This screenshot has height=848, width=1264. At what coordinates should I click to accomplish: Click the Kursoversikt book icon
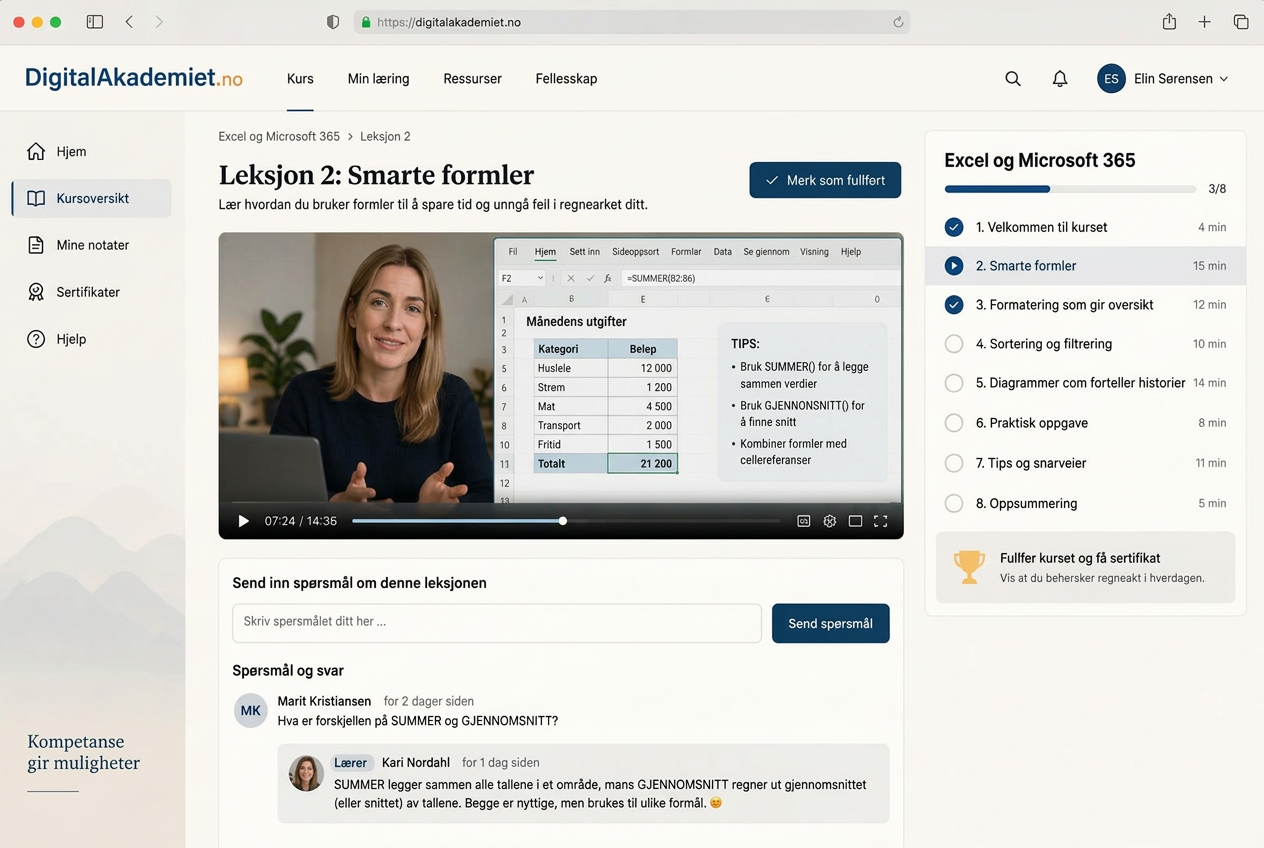(x=36, y=198)
